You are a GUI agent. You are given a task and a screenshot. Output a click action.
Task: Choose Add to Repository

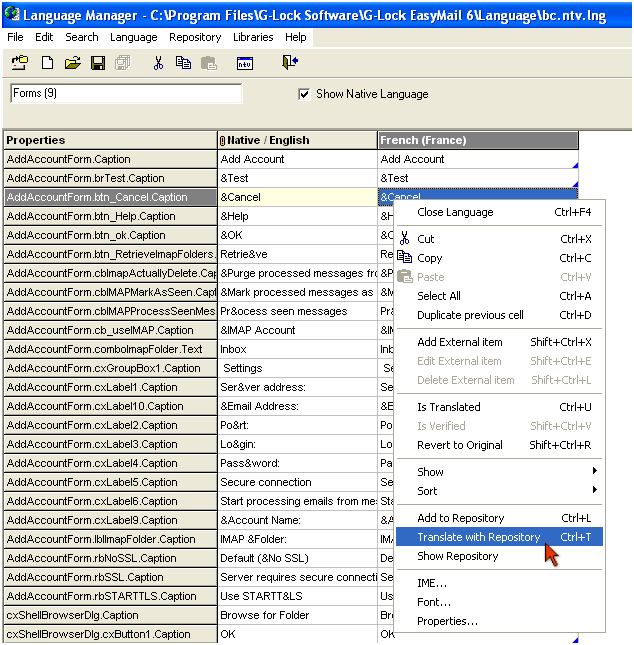pos(499,518)
